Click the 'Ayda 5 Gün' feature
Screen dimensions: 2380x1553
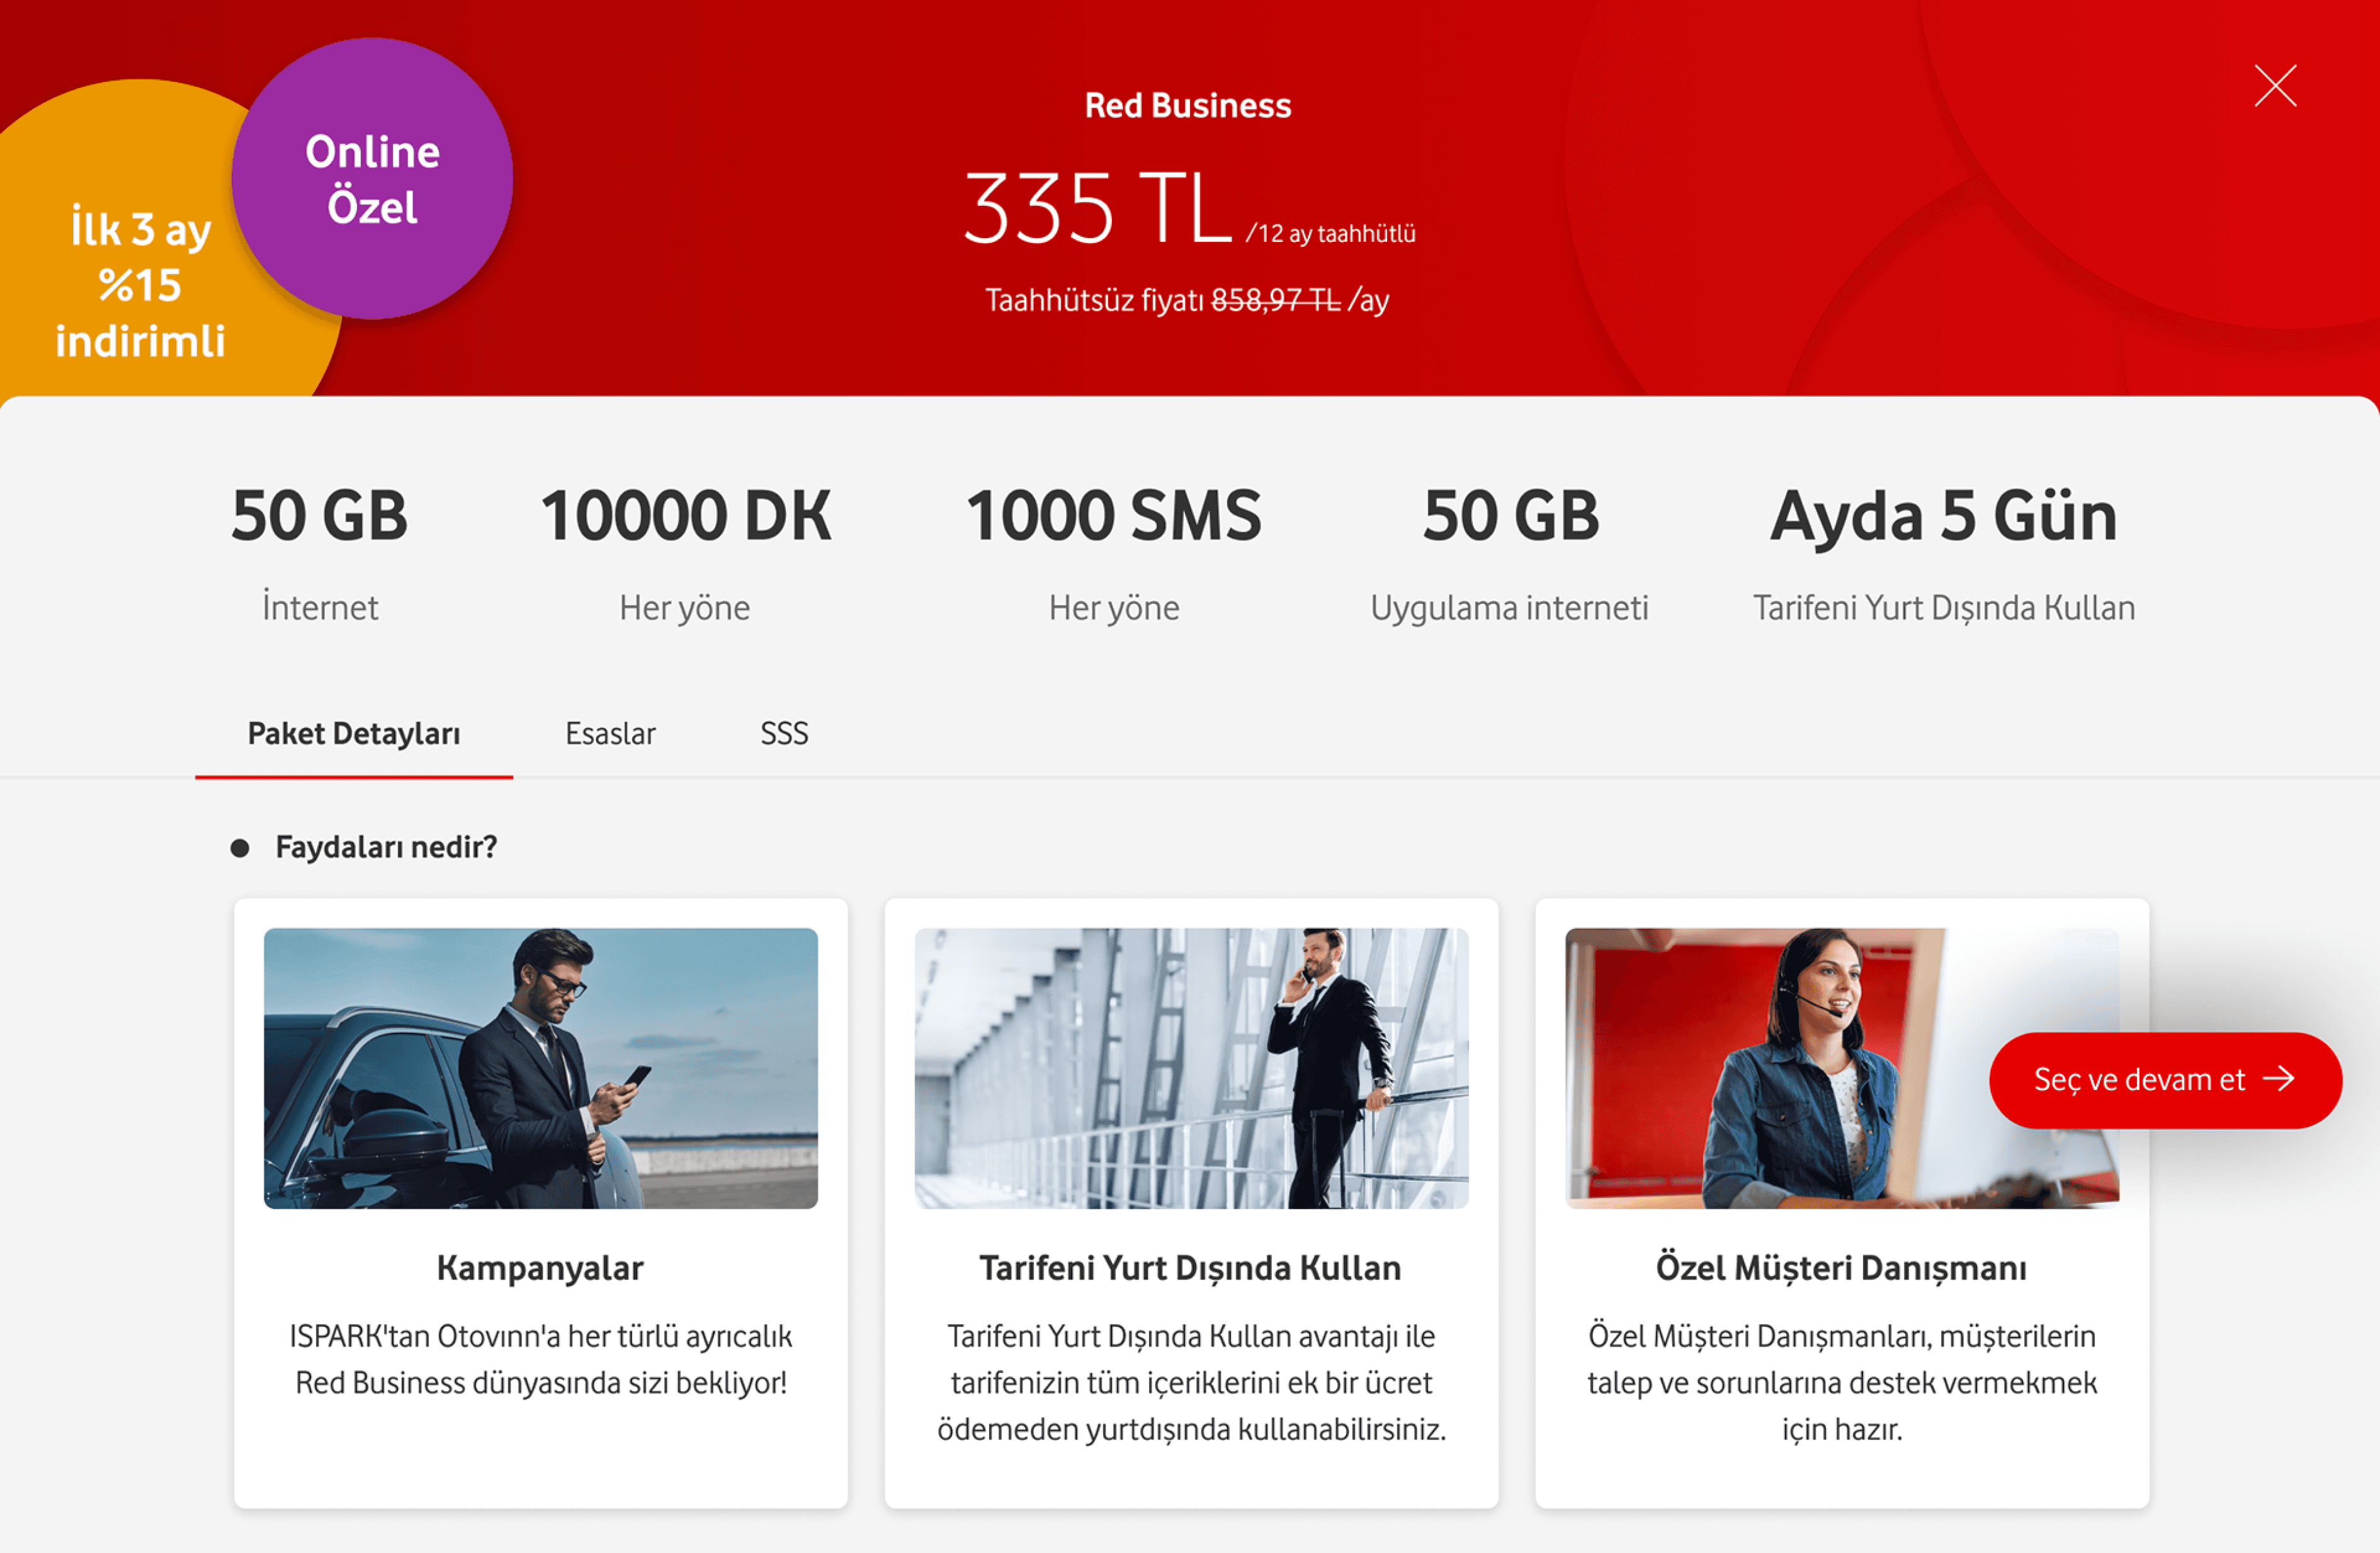[x=1943, y=517]
